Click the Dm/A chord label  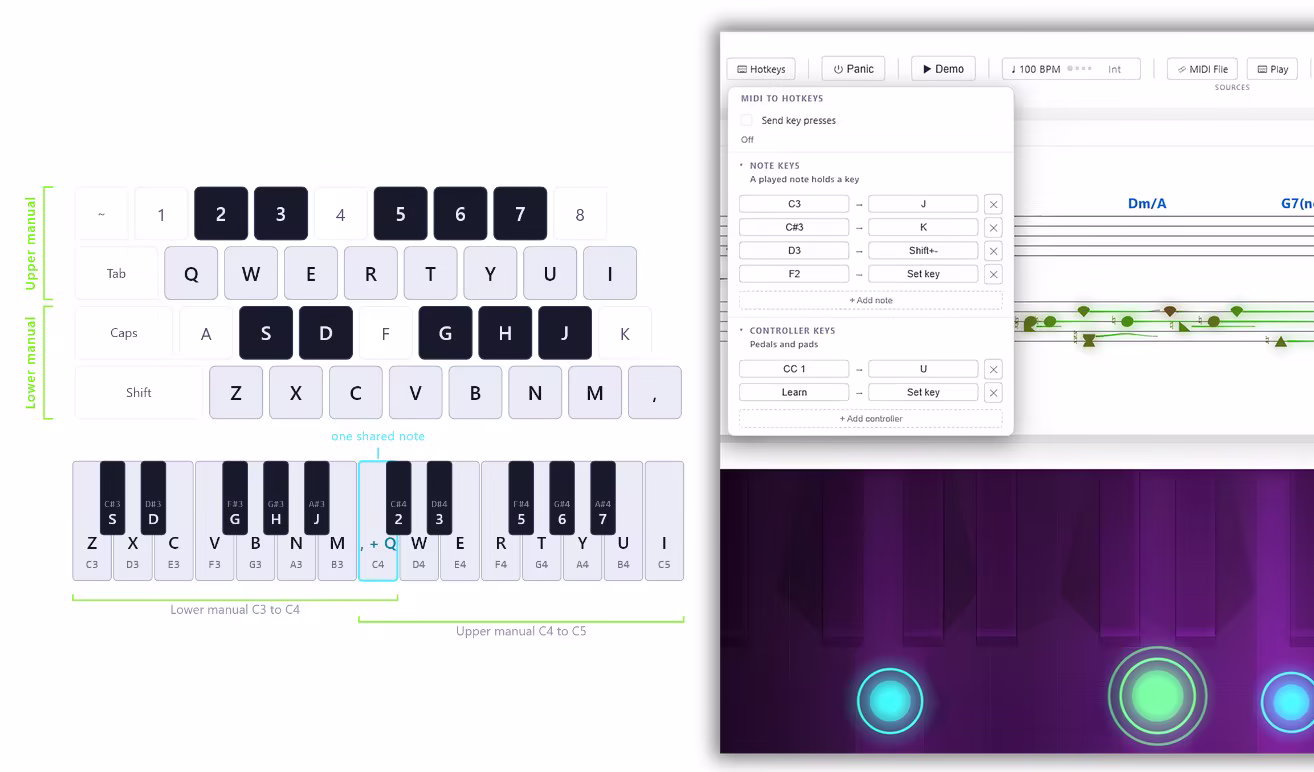coord(1147,203)
